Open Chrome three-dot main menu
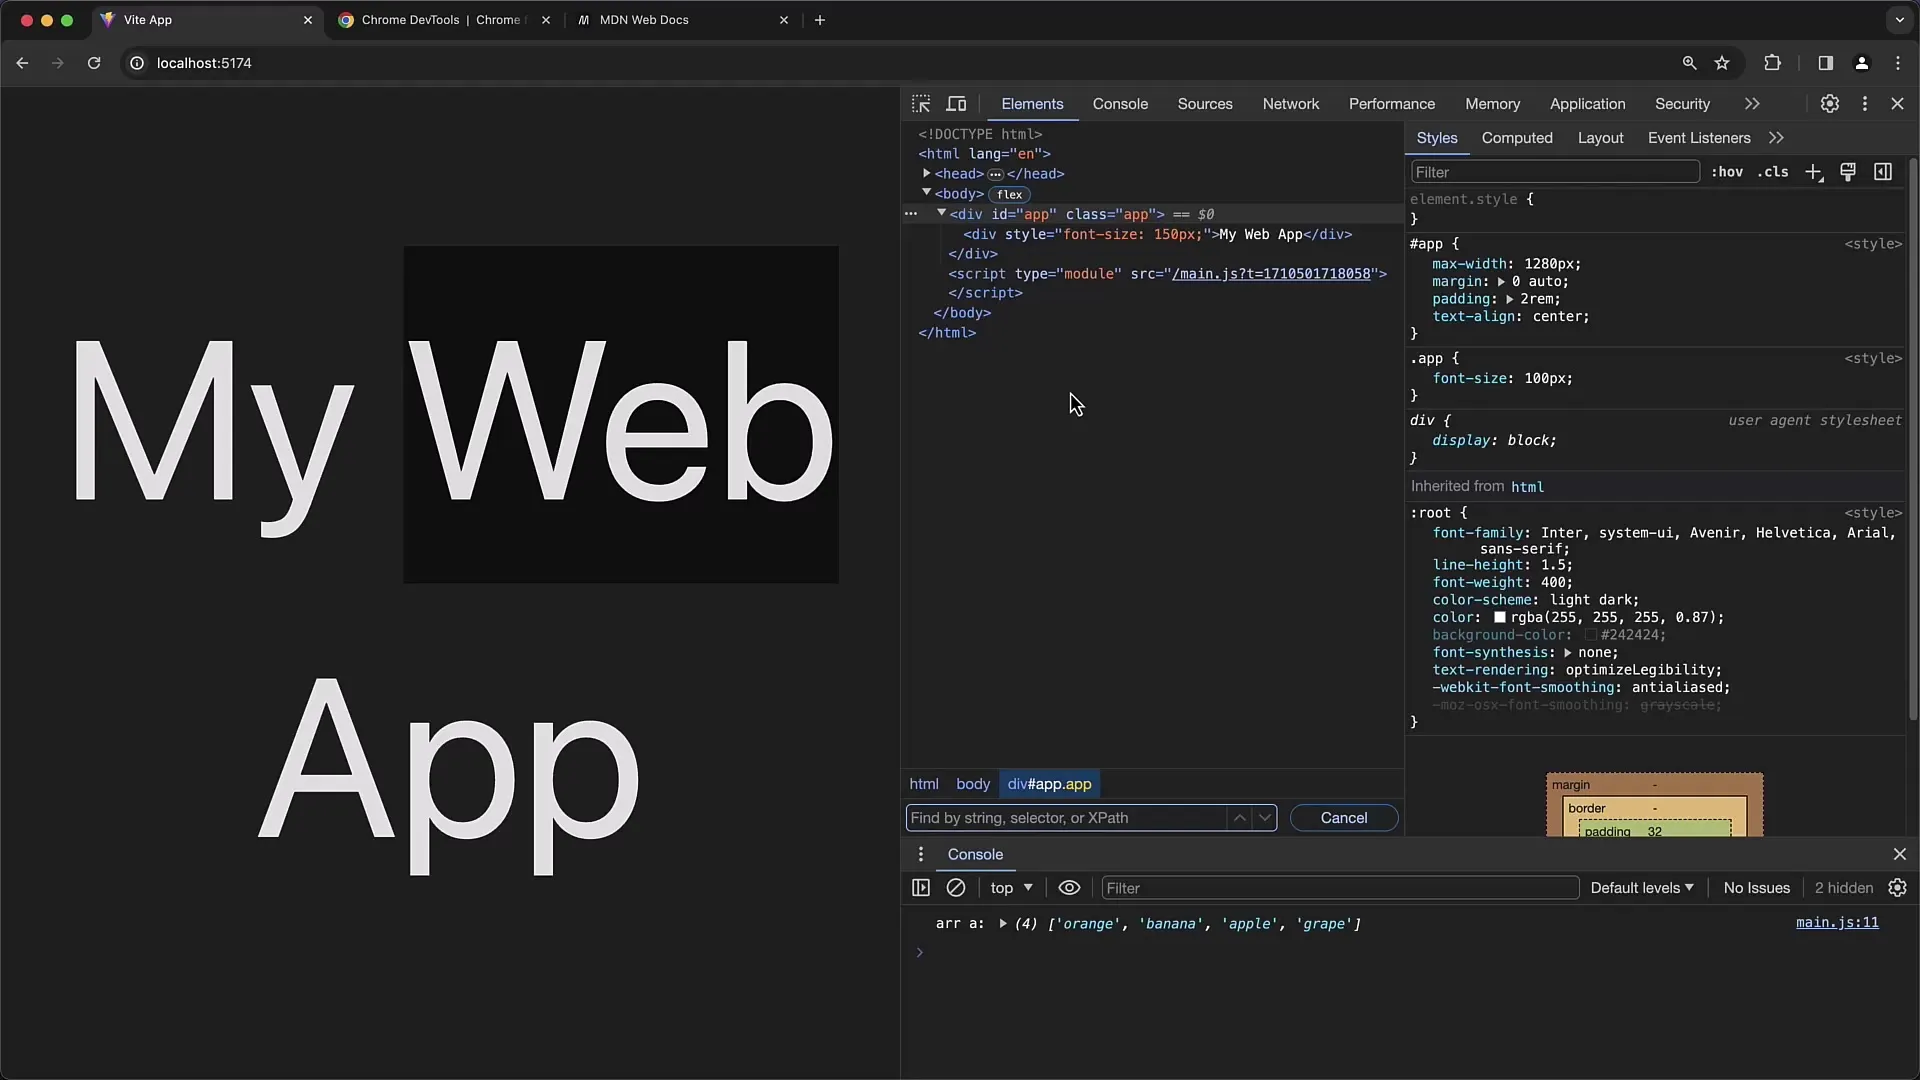The width and height of the screenshot is (1920, 1080). (x=1898, y=63)
